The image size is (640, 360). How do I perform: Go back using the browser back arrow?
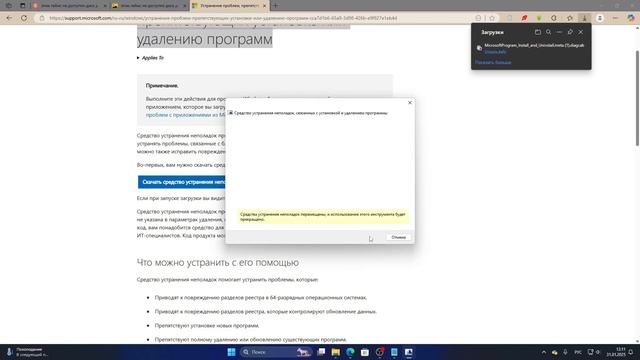tap(9, 18)
